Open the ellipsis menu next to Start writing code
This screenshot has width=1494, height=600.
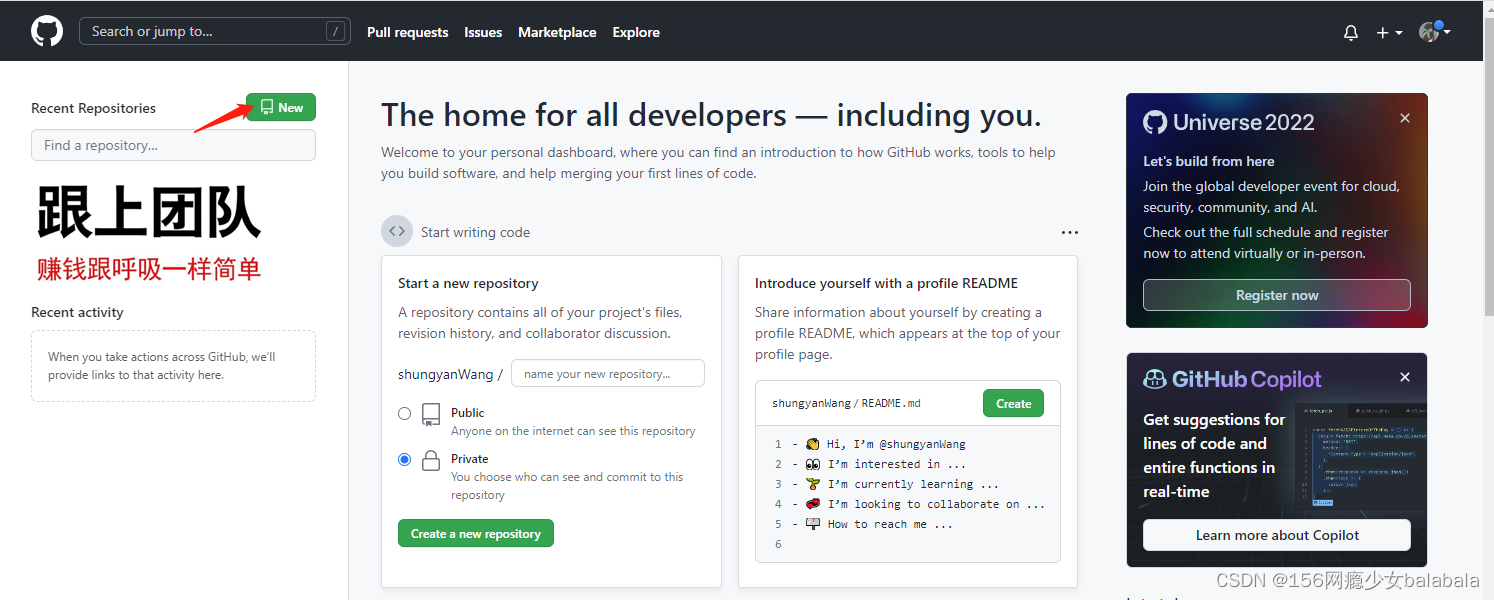pos(1069,231)
